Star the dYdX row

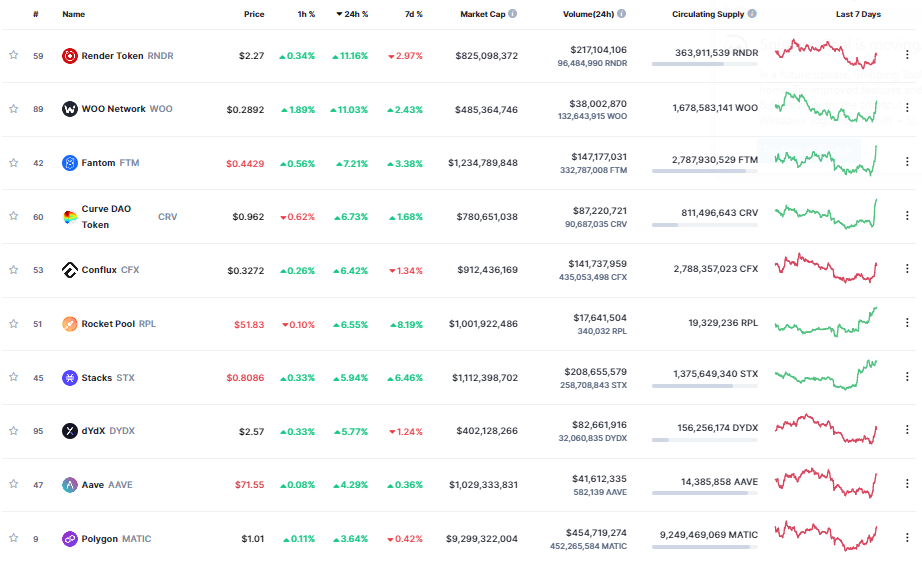pos(14,431)
